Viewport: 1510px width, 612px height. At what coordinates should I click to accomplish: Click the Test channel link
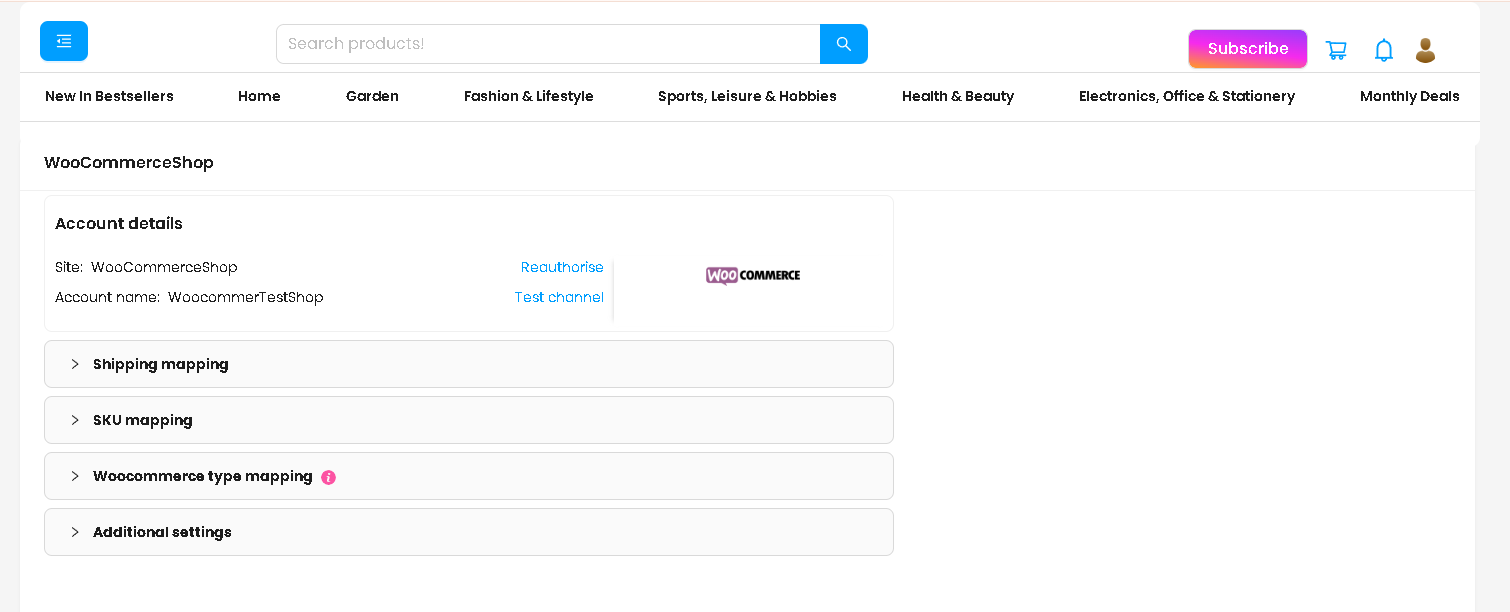(x=559, y=297)
